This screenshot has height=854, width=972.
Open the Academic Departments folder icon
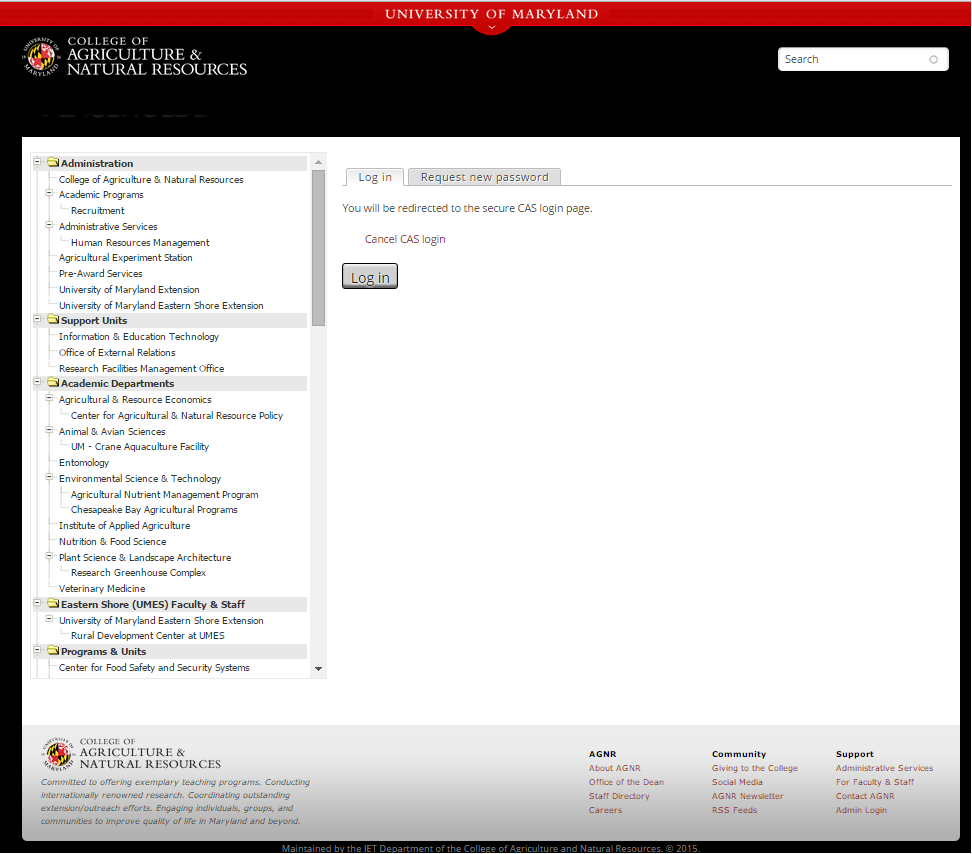(53, 383)
